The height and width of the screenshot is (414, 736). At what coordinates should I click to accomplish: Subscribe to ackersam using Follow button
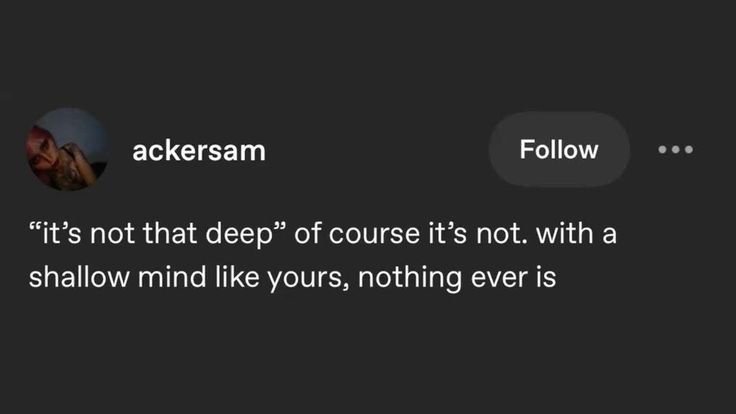(559, 150)
